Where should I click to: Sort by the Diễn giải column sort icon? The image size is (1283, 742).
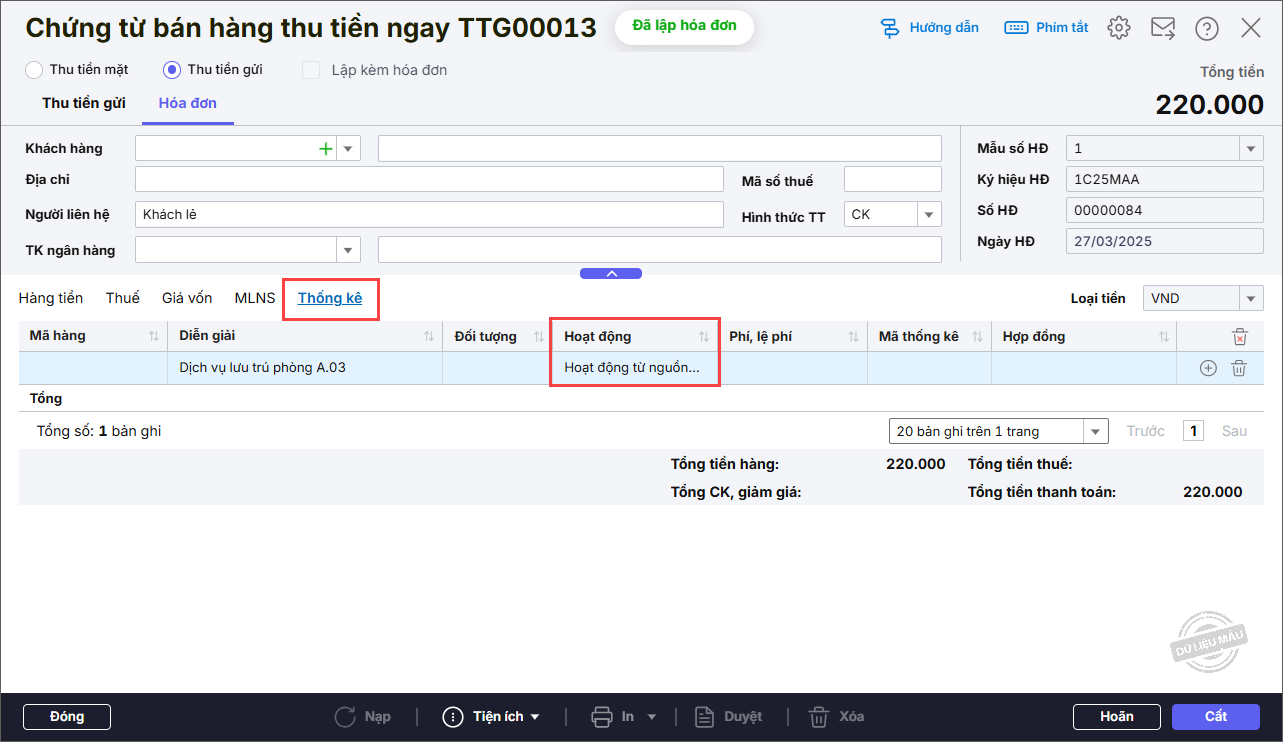pyautogui.click(x=429, y=337)
